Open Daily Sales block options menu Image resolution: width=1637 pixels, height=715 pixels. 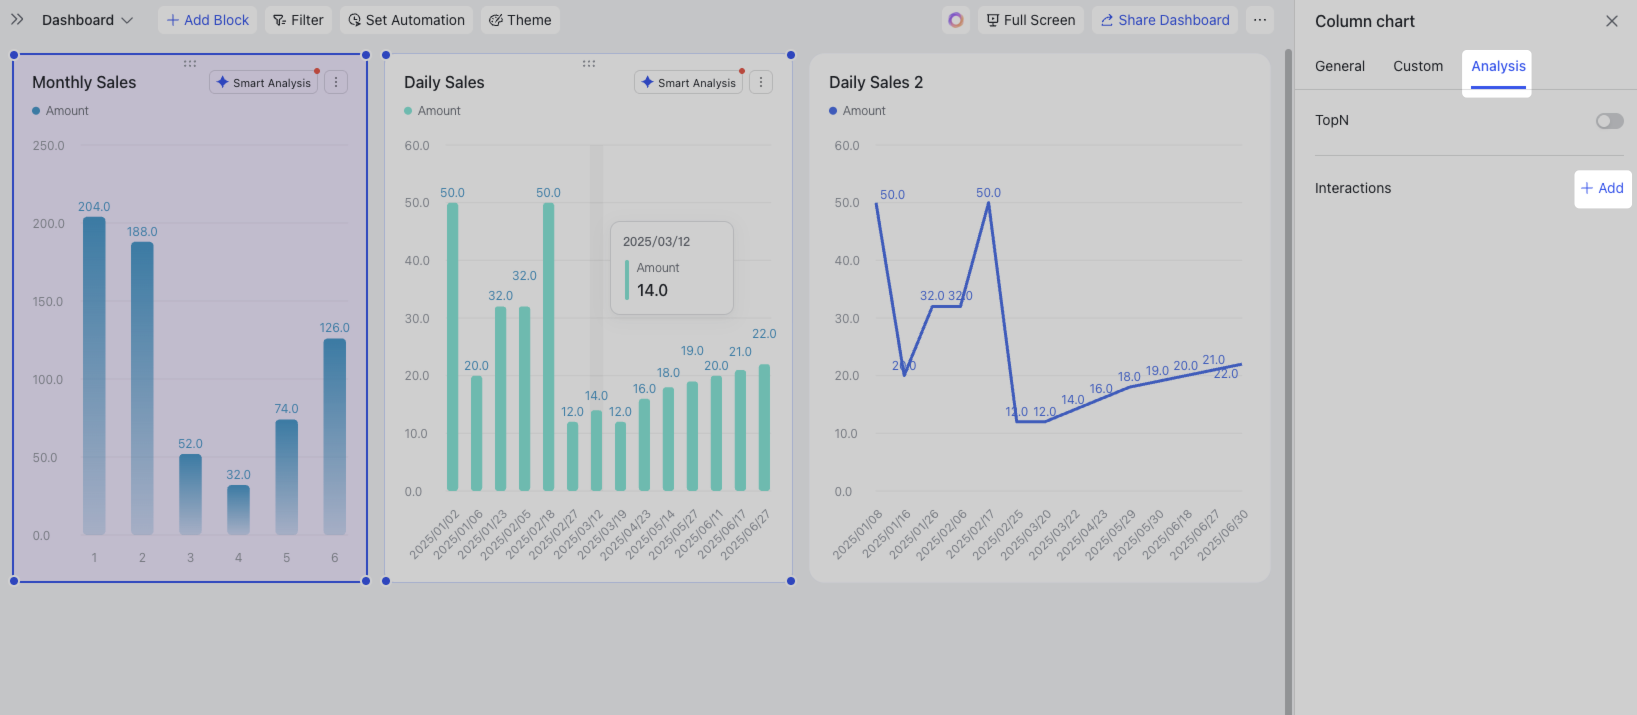pos(761,83)
